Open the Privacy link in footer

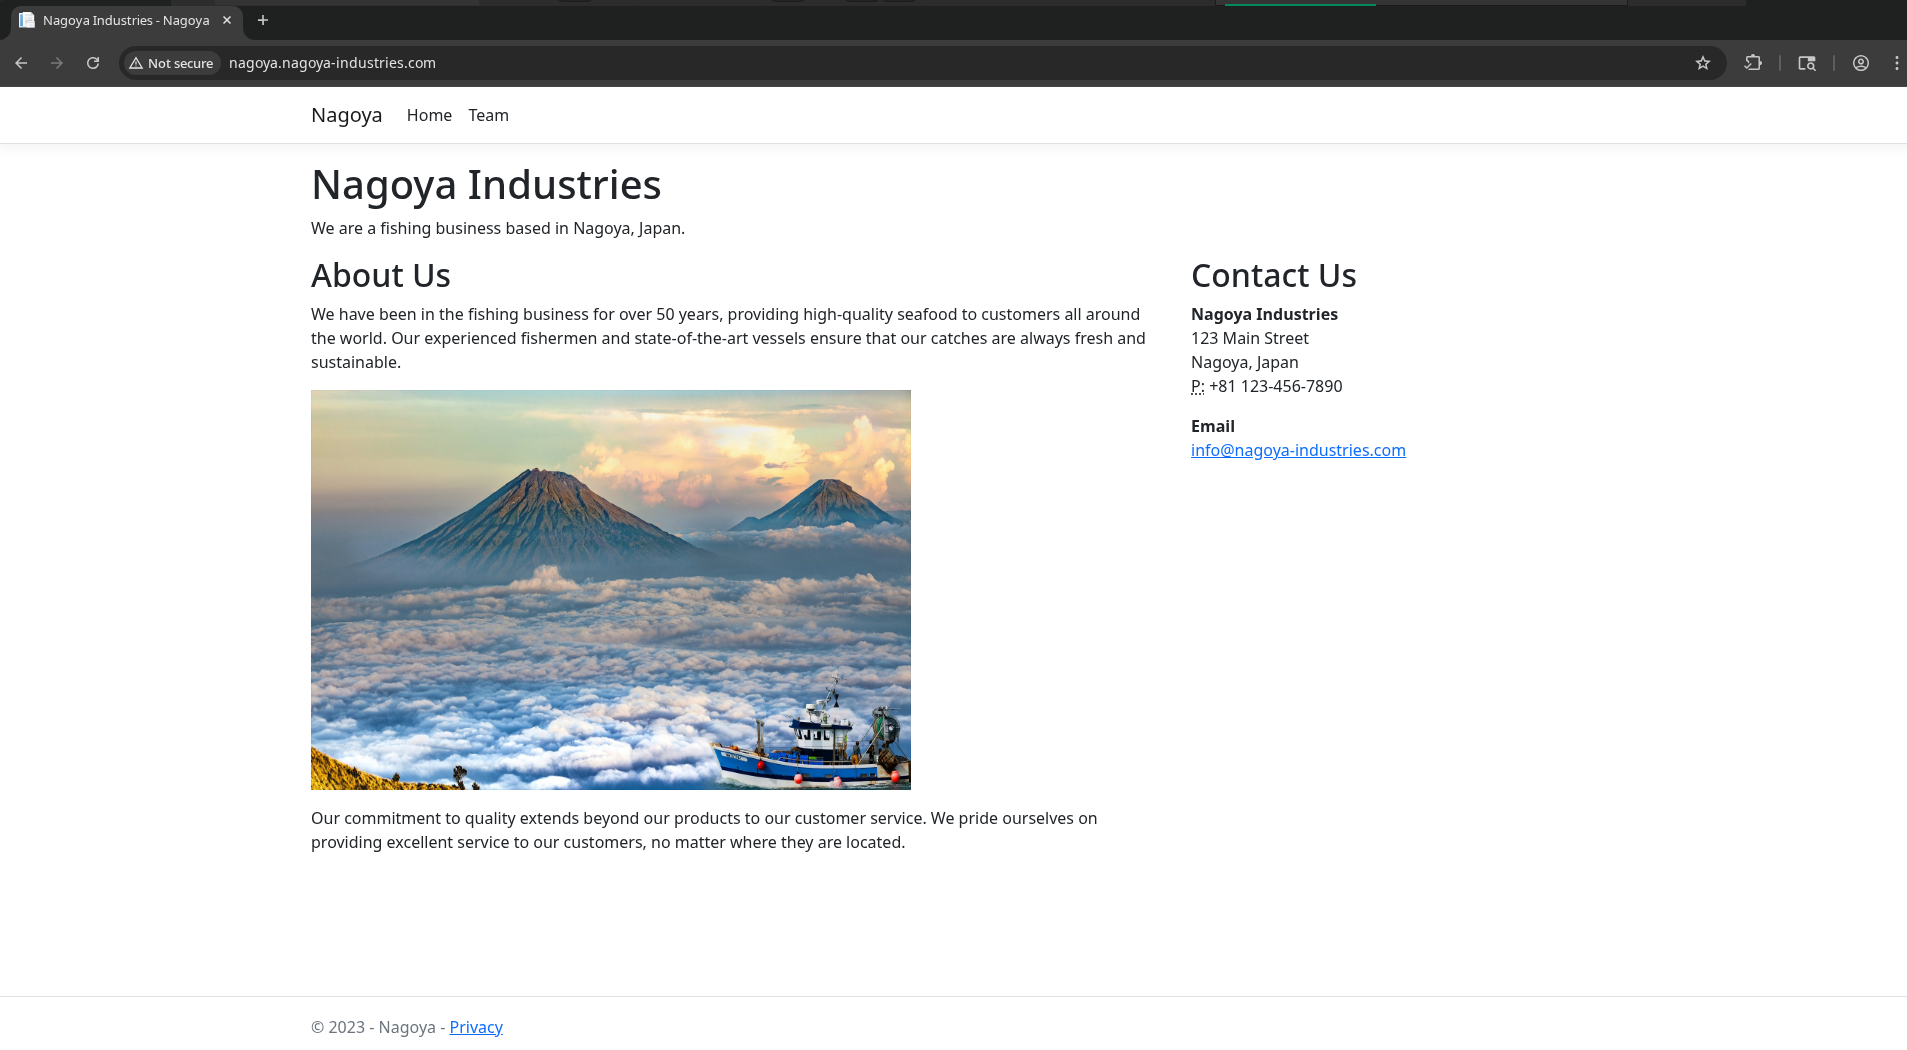[476, 1027]
